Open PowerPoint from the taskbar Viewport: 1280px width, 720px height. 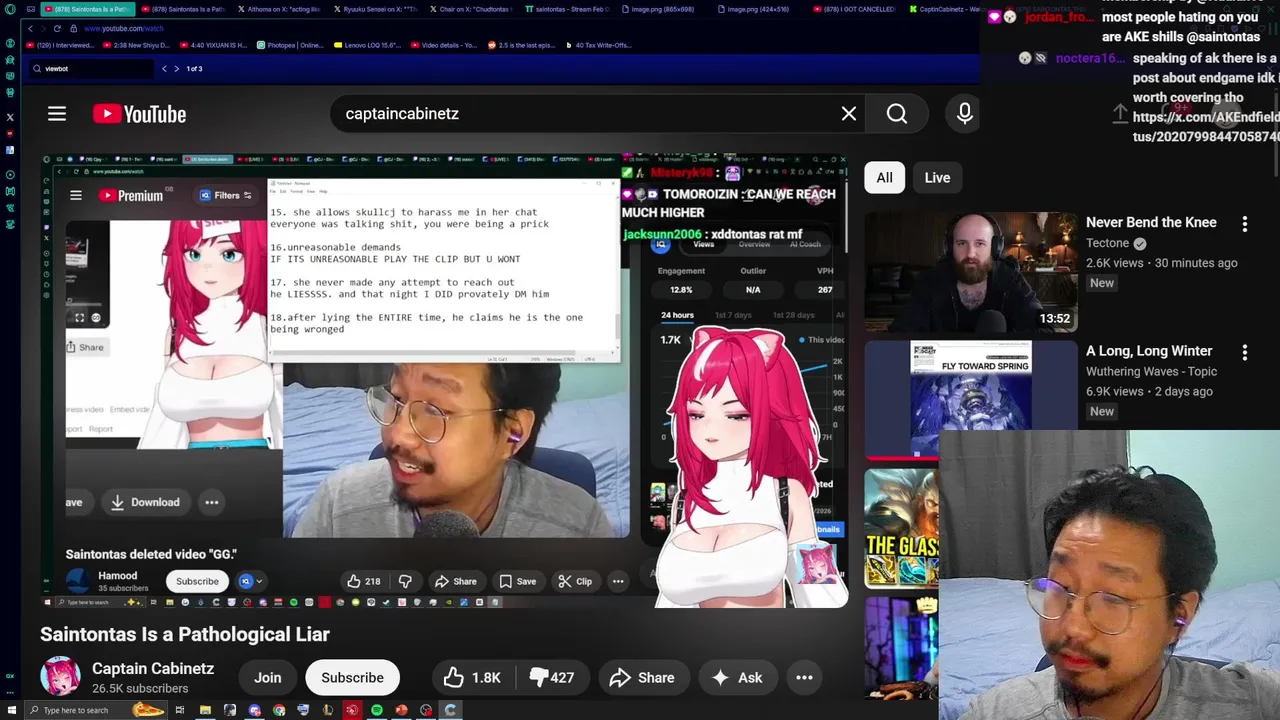[x=401, y=710]
